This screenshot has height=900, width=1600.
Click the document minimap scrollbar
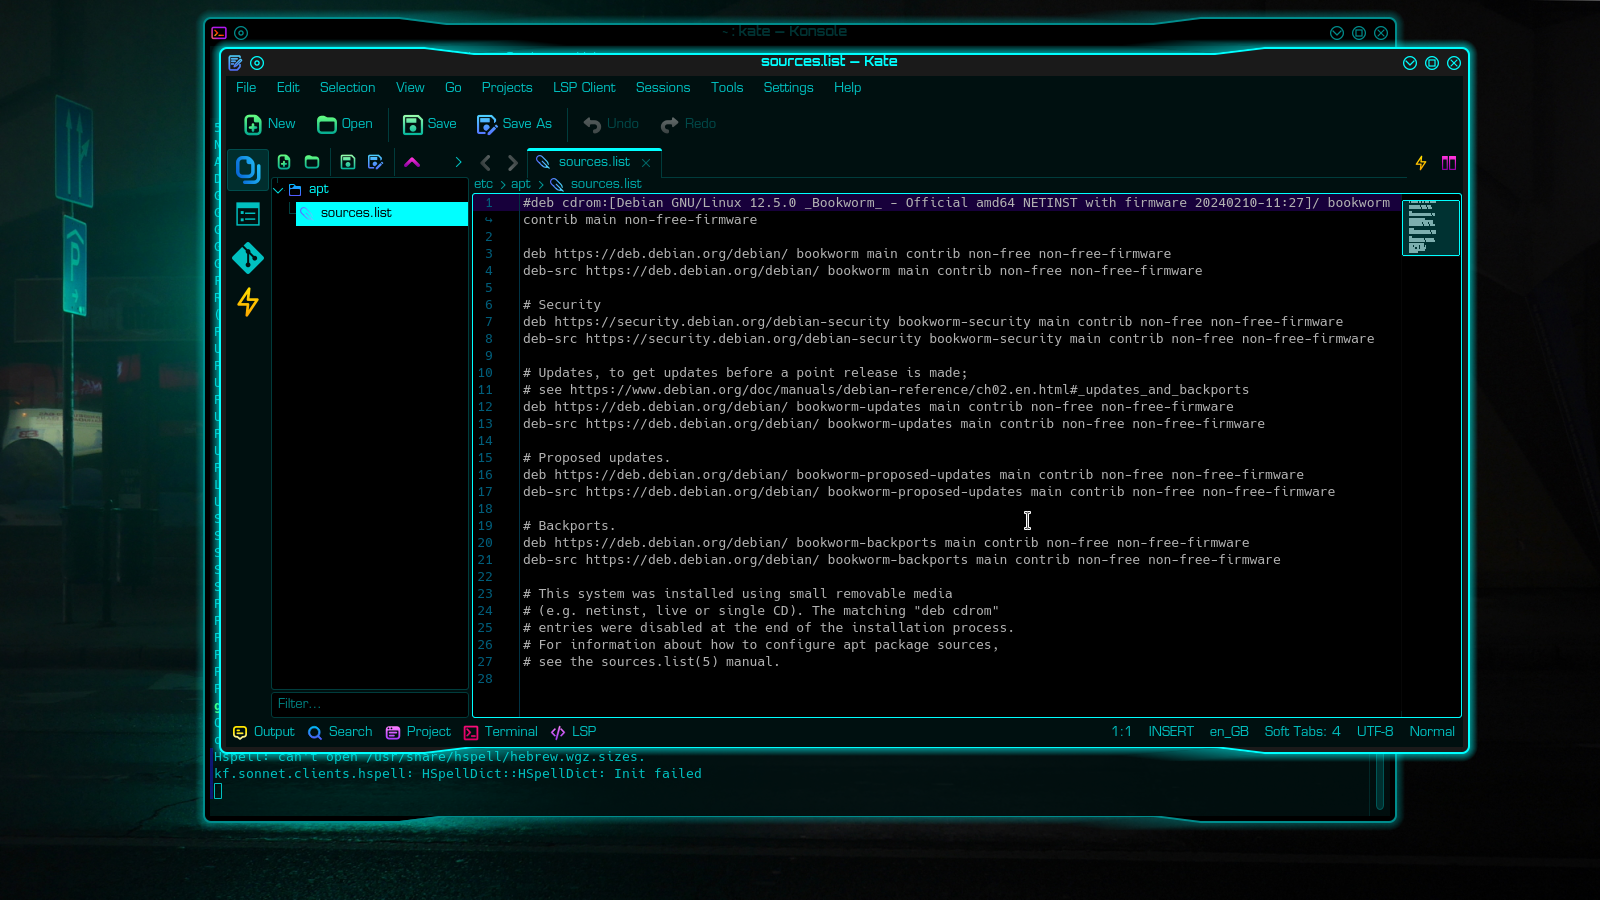[1431, 228]
